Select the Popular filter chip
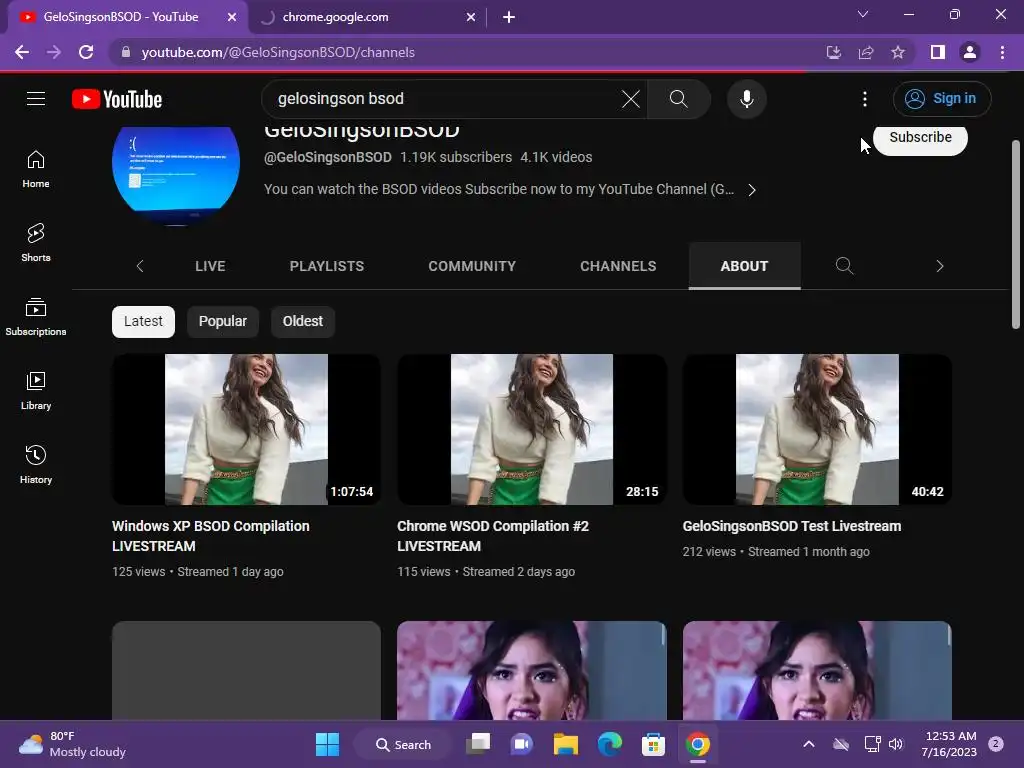The height and width of the screenshot is (768, 1024). tap(223, 321)
